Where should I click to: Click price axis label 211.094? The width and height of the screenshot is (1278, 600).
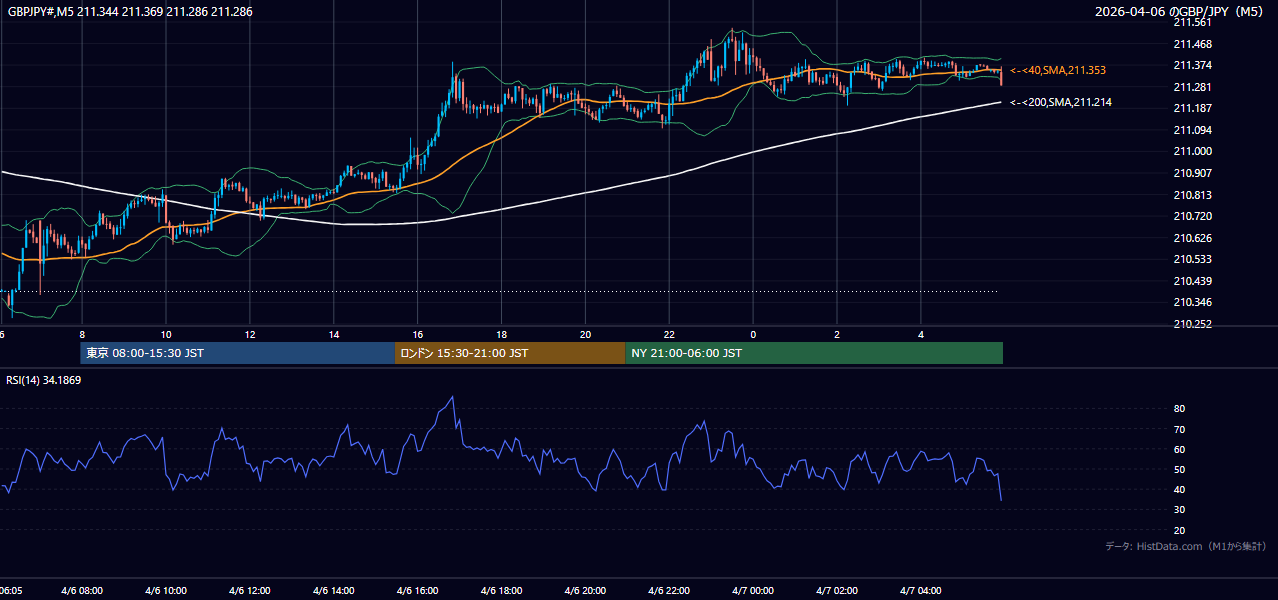pos(1192,130)
